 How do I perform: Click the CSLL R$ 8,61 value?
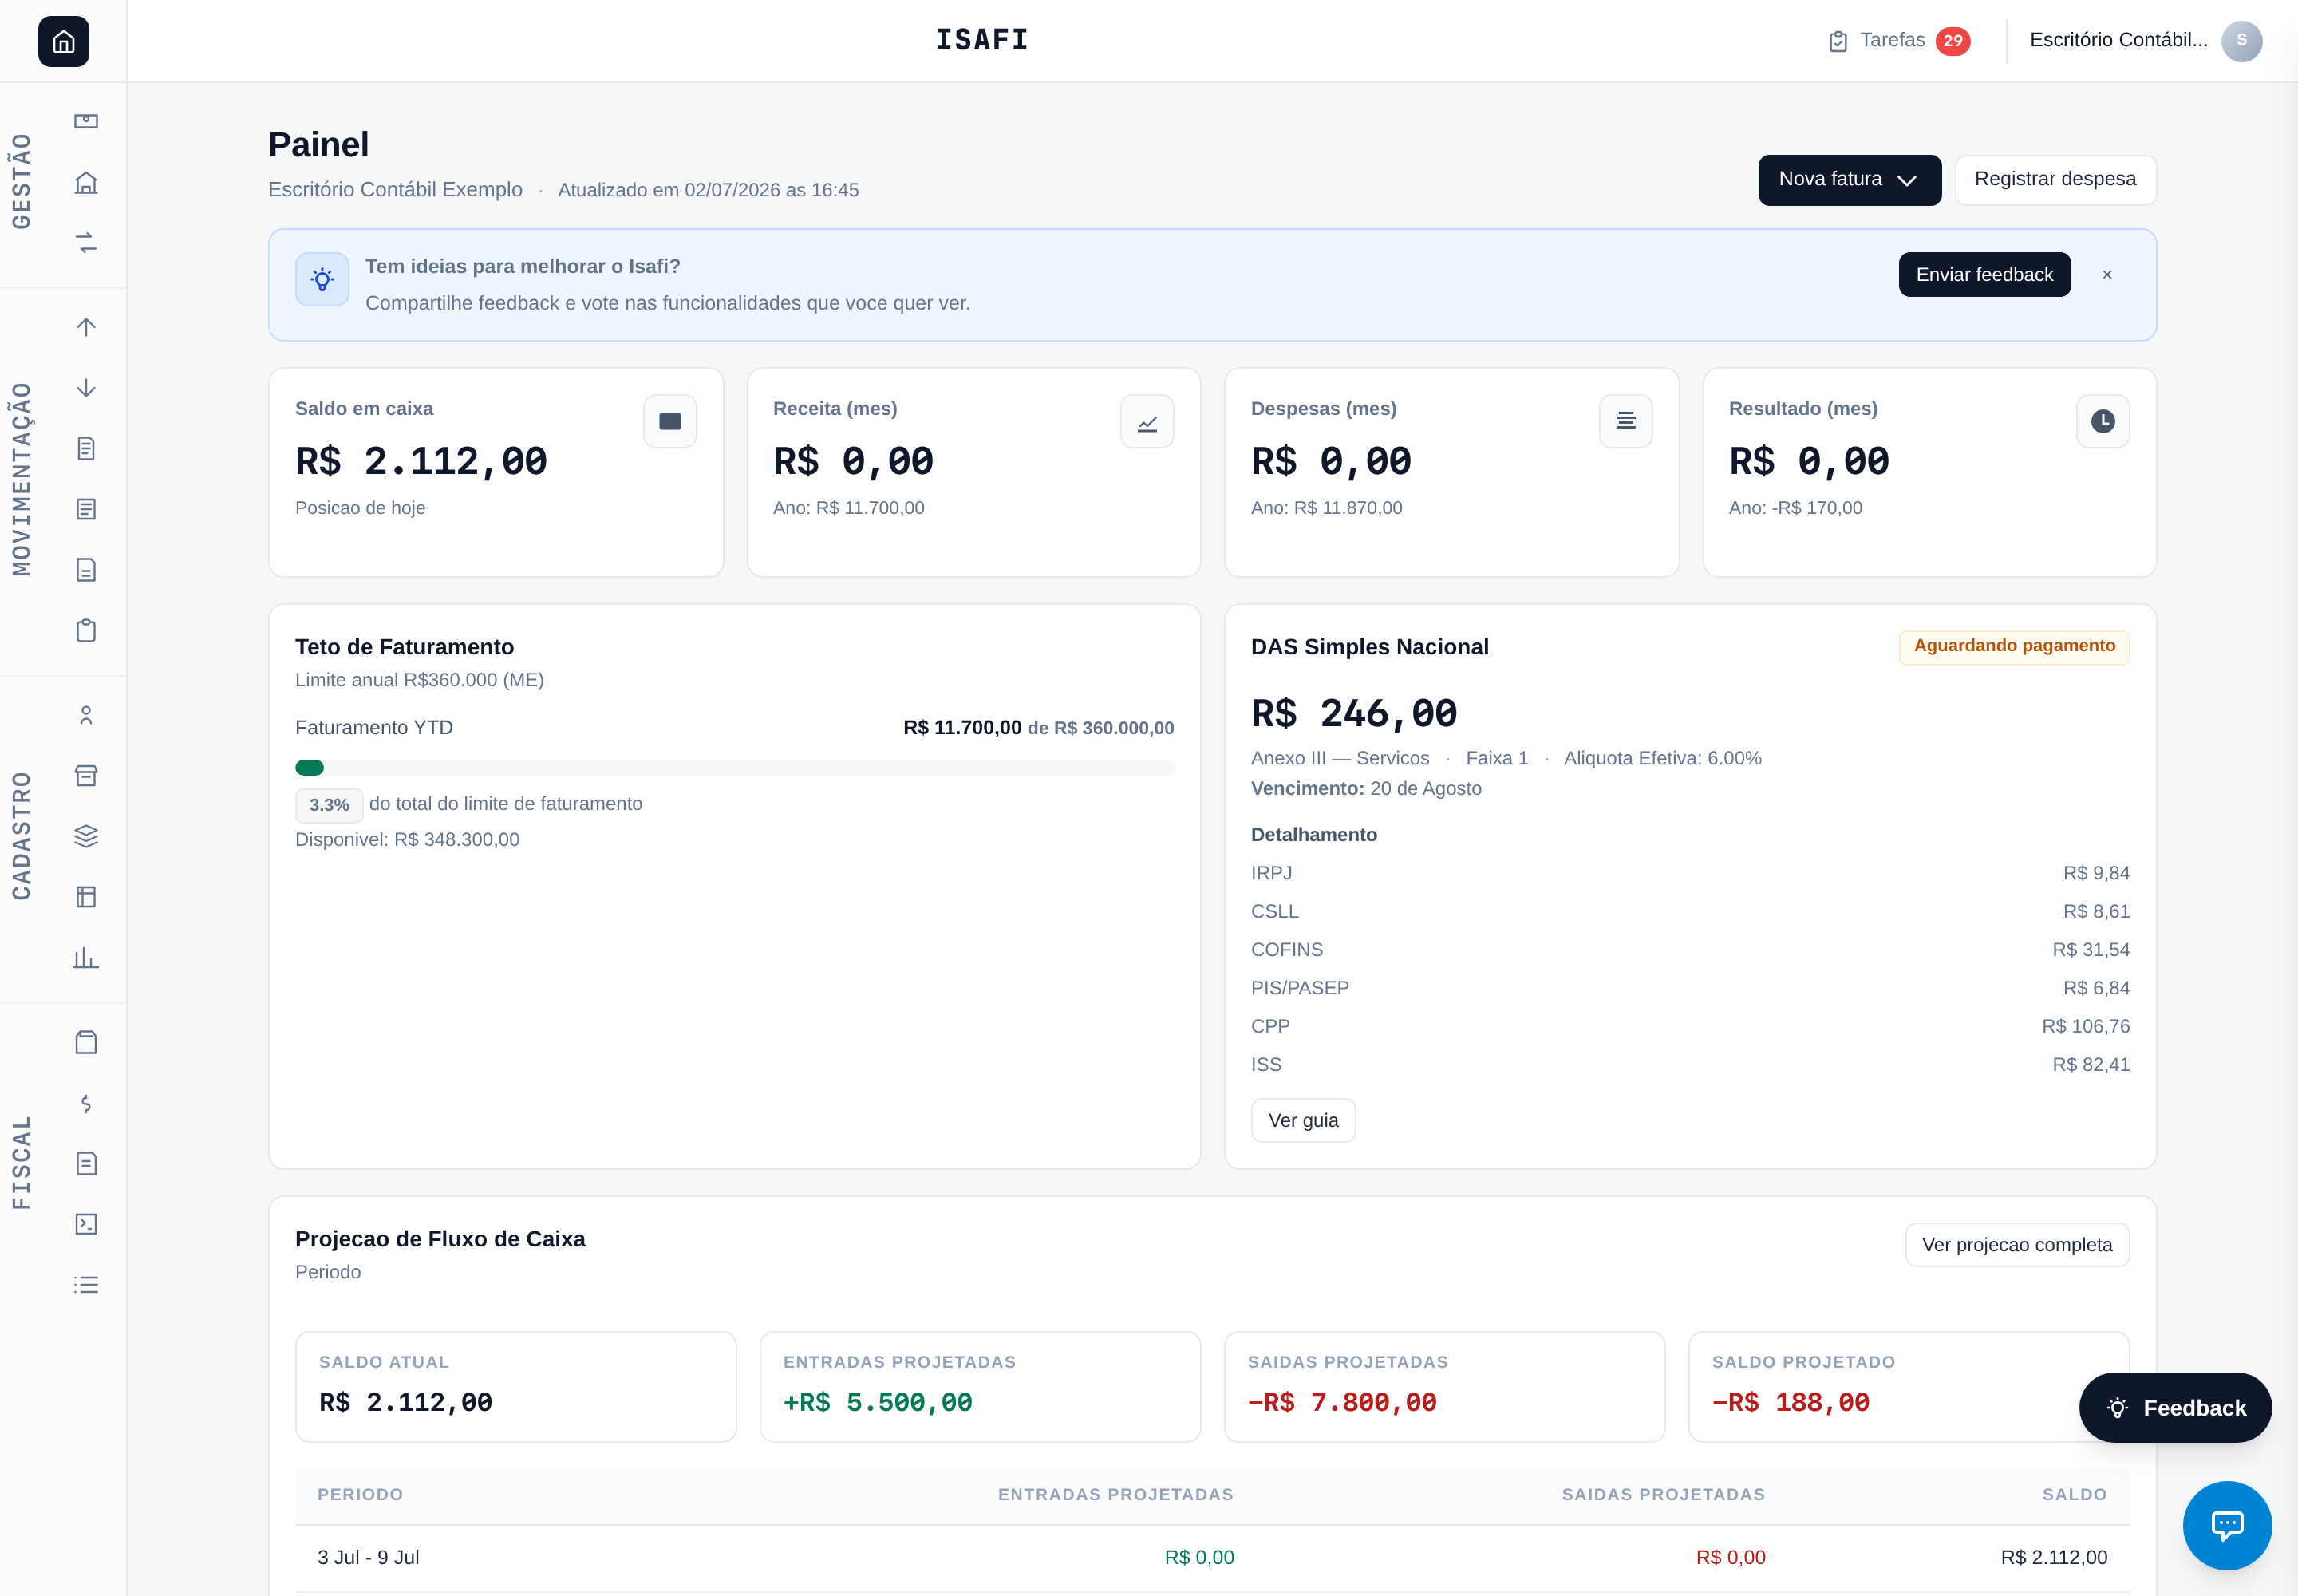point(2096,912)
